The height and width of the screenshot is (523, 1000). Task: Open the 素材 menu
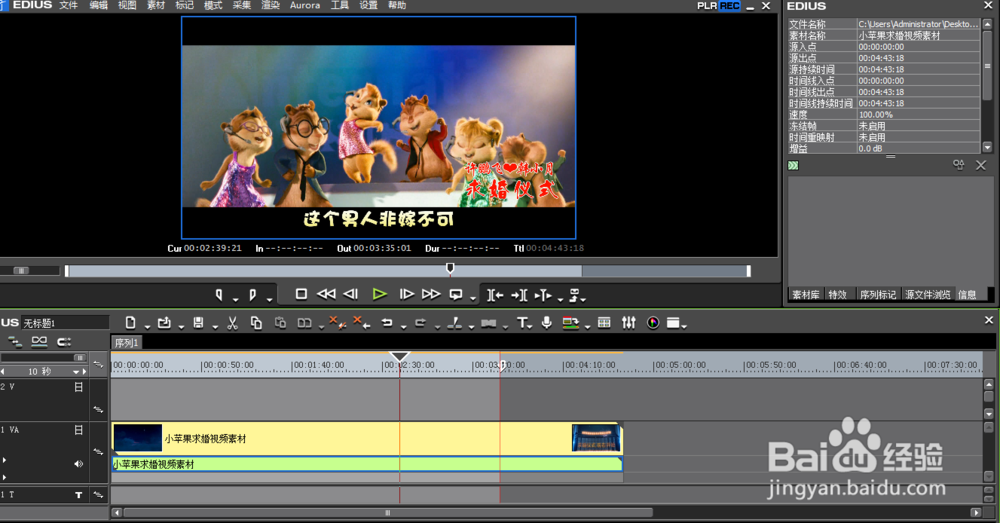tap(156, 5)
